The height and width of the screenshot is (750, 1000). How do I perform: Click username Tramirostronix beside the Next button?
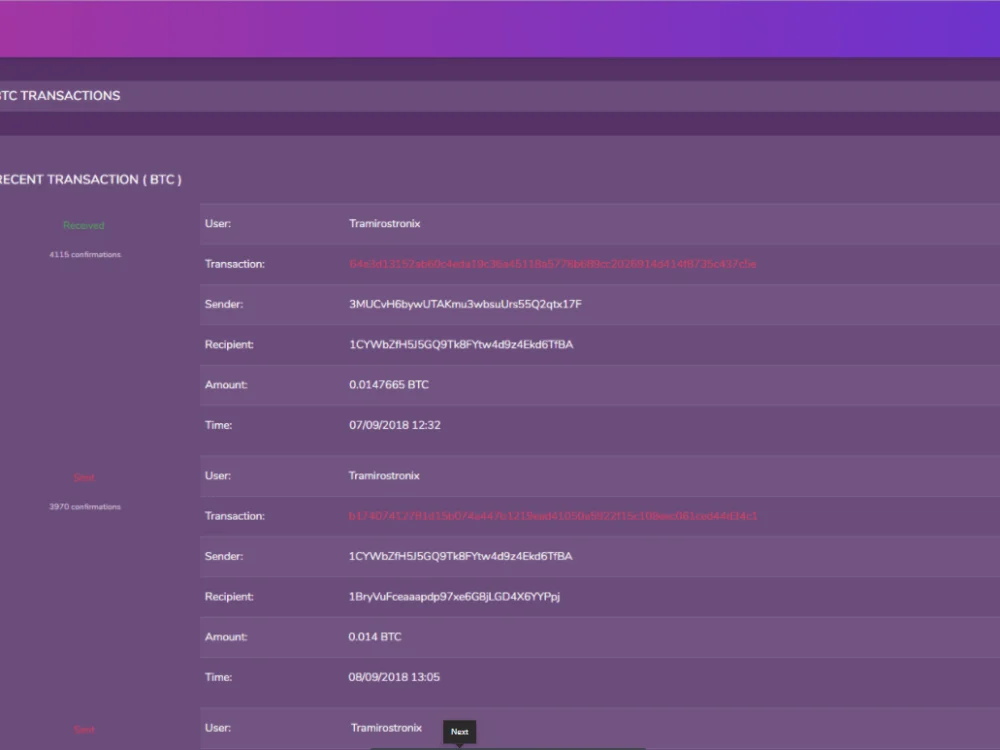point(386,728)
